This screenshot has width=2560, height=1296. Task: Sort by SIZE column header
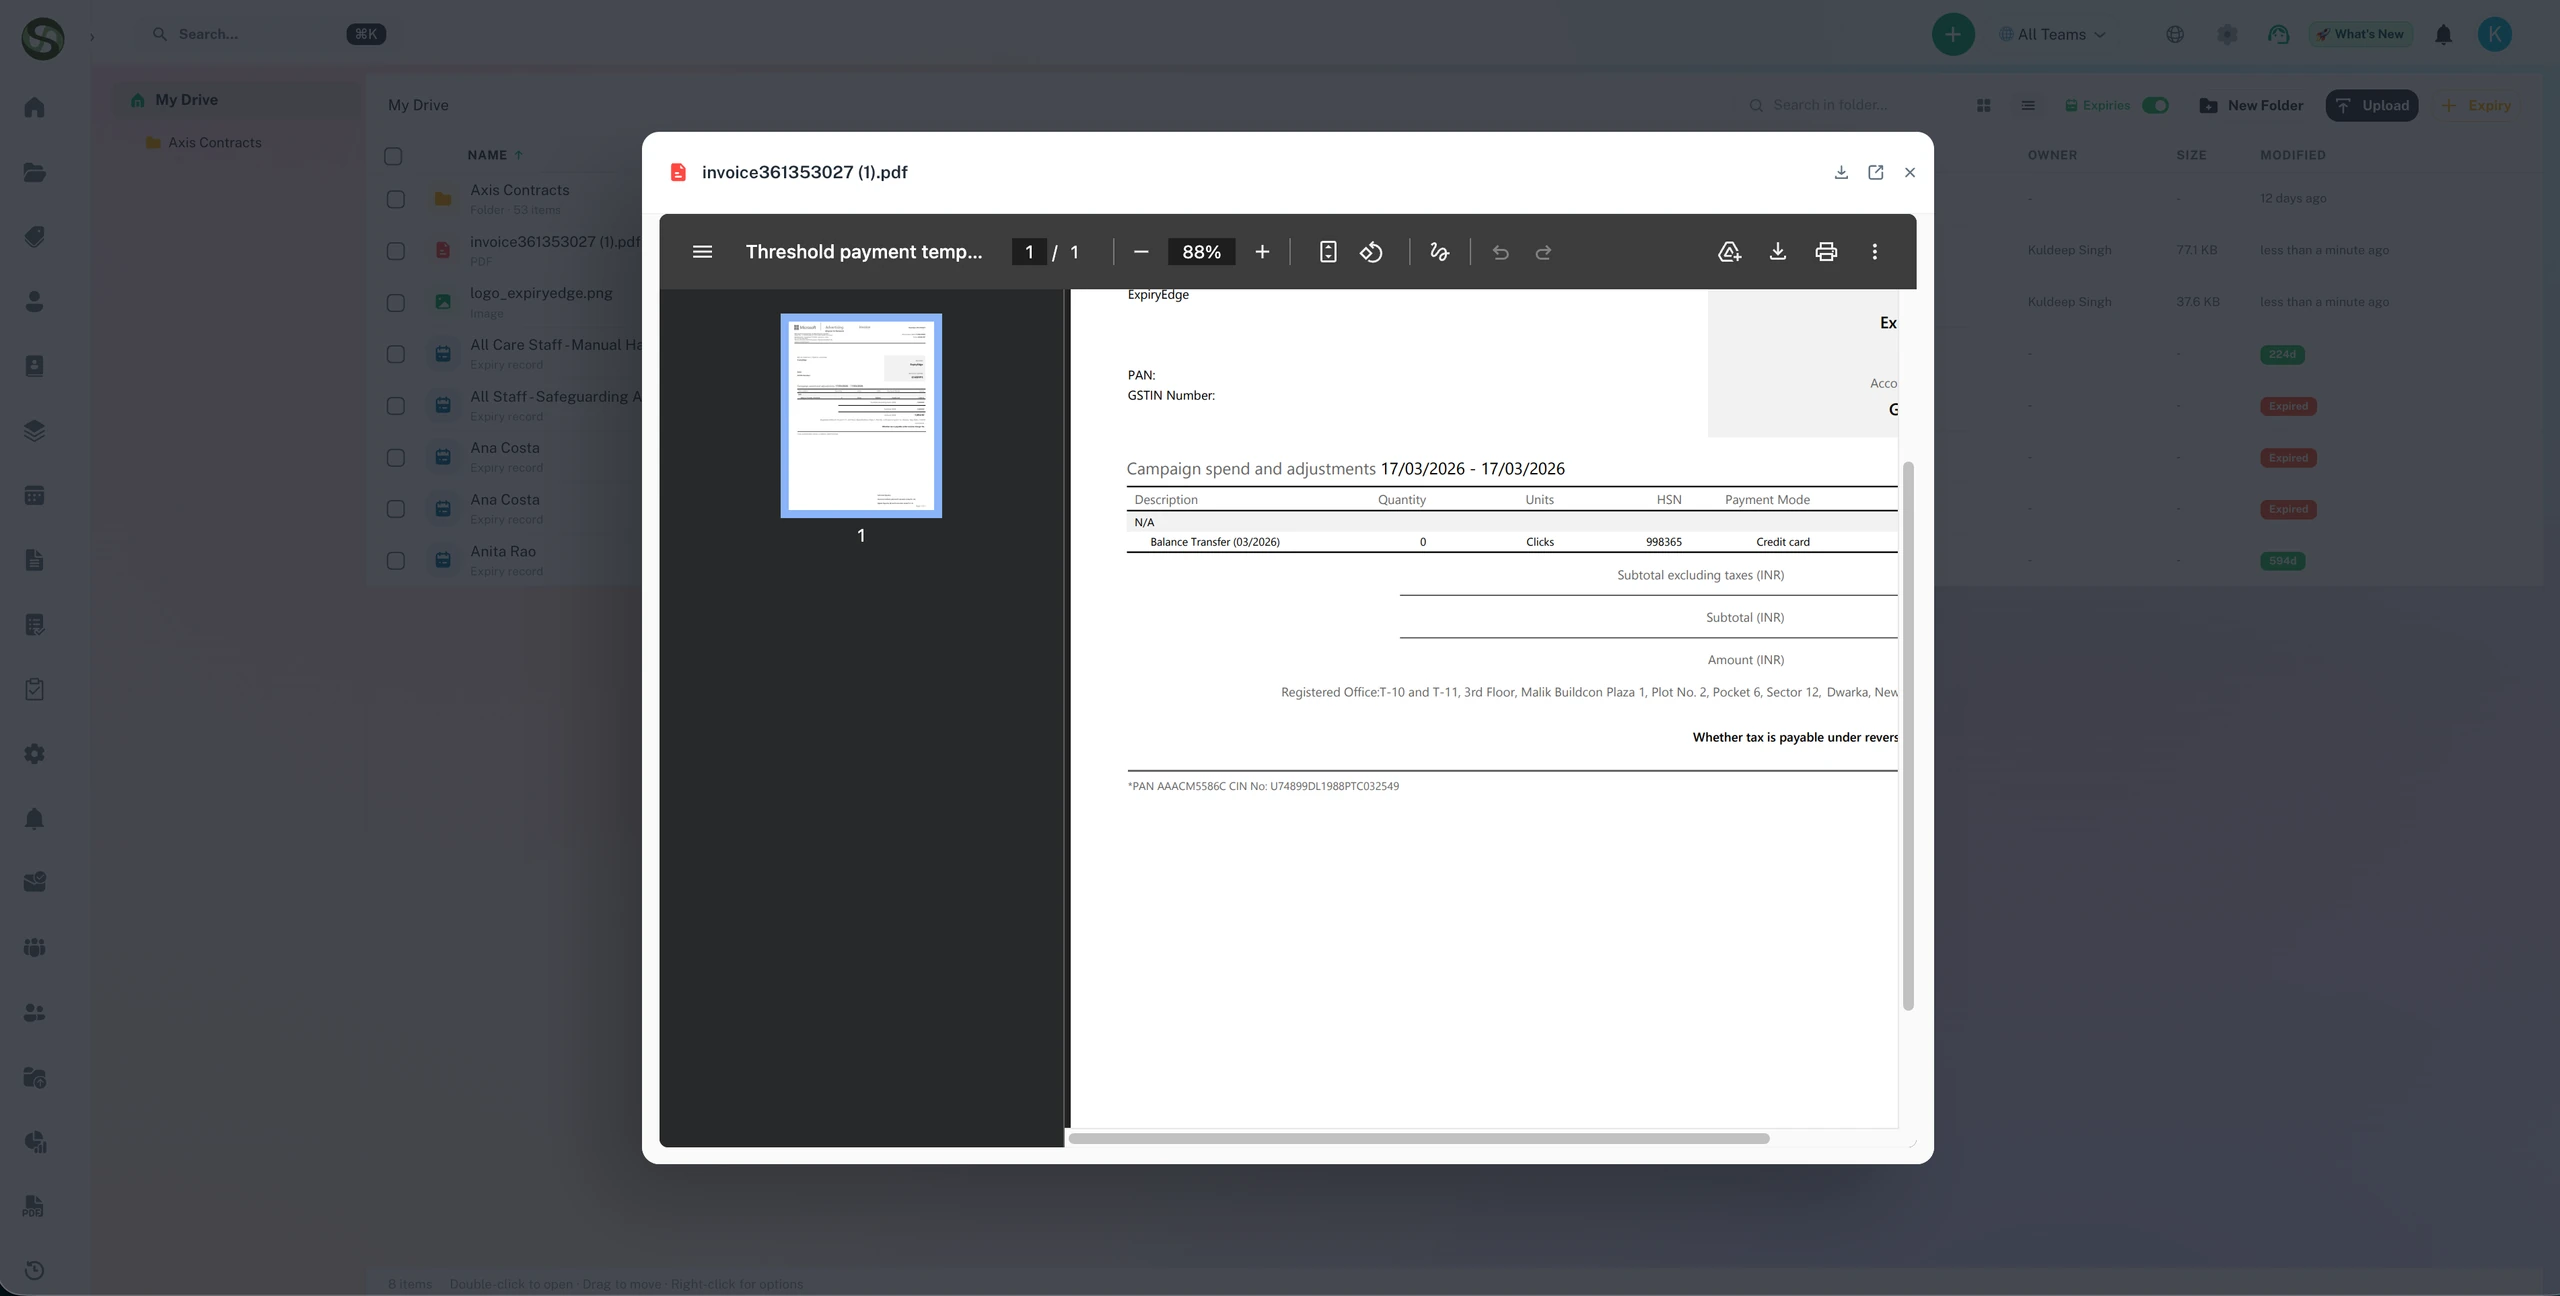(2191, 155)
